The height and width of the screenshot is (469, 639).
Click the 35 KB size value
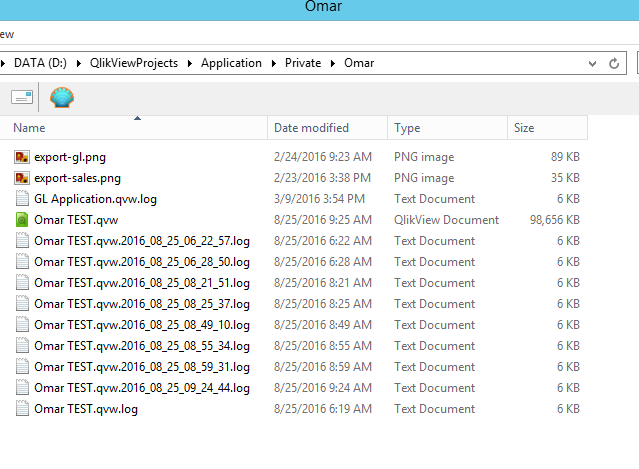click(565, 178)
